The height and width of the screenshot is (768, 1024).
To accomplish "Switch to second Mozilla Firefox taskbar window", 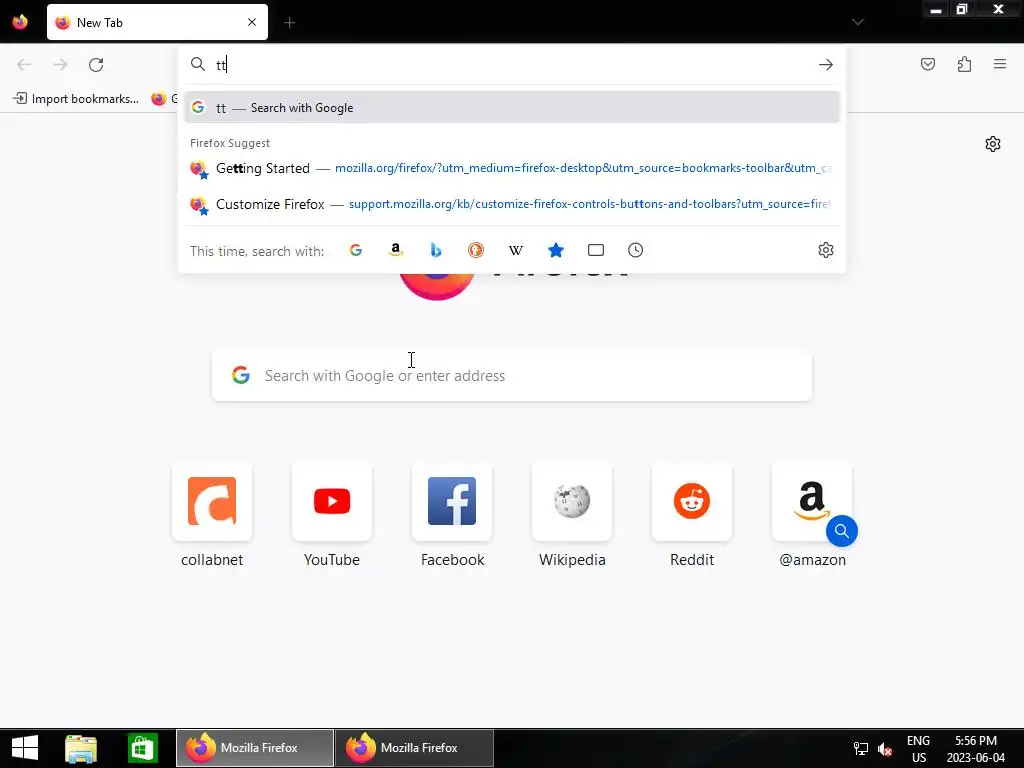I will (x=414, y=748).
